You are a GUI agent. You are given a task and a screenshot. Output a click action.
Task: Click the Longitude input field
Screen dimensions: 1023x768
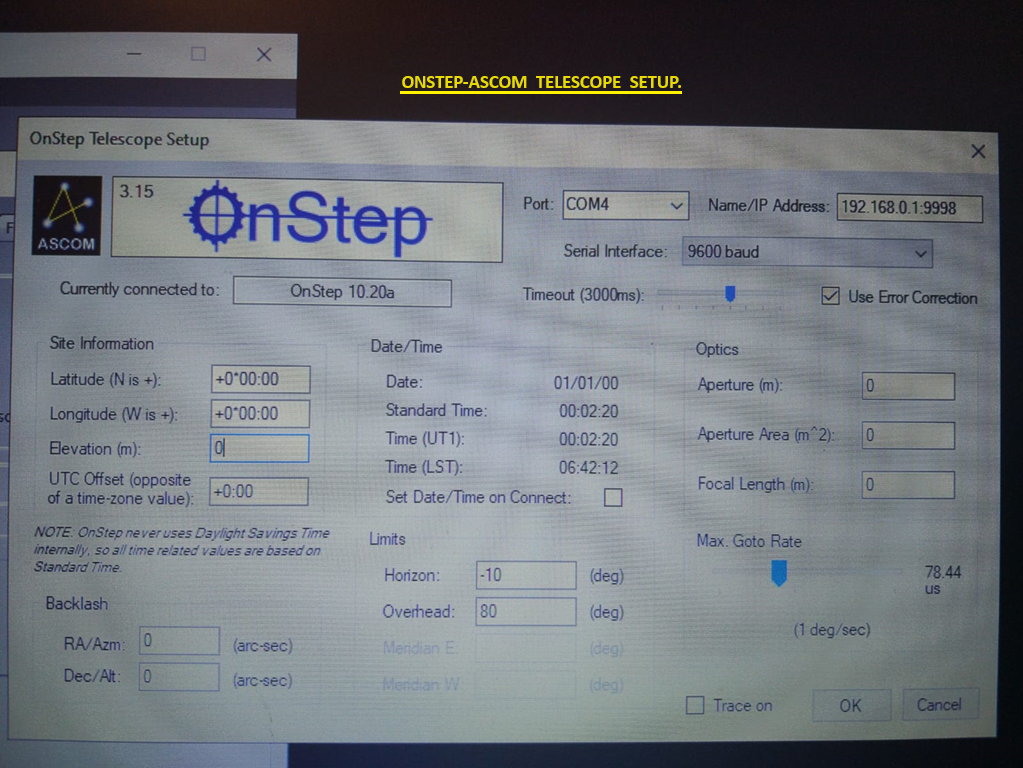coord(260,414)
